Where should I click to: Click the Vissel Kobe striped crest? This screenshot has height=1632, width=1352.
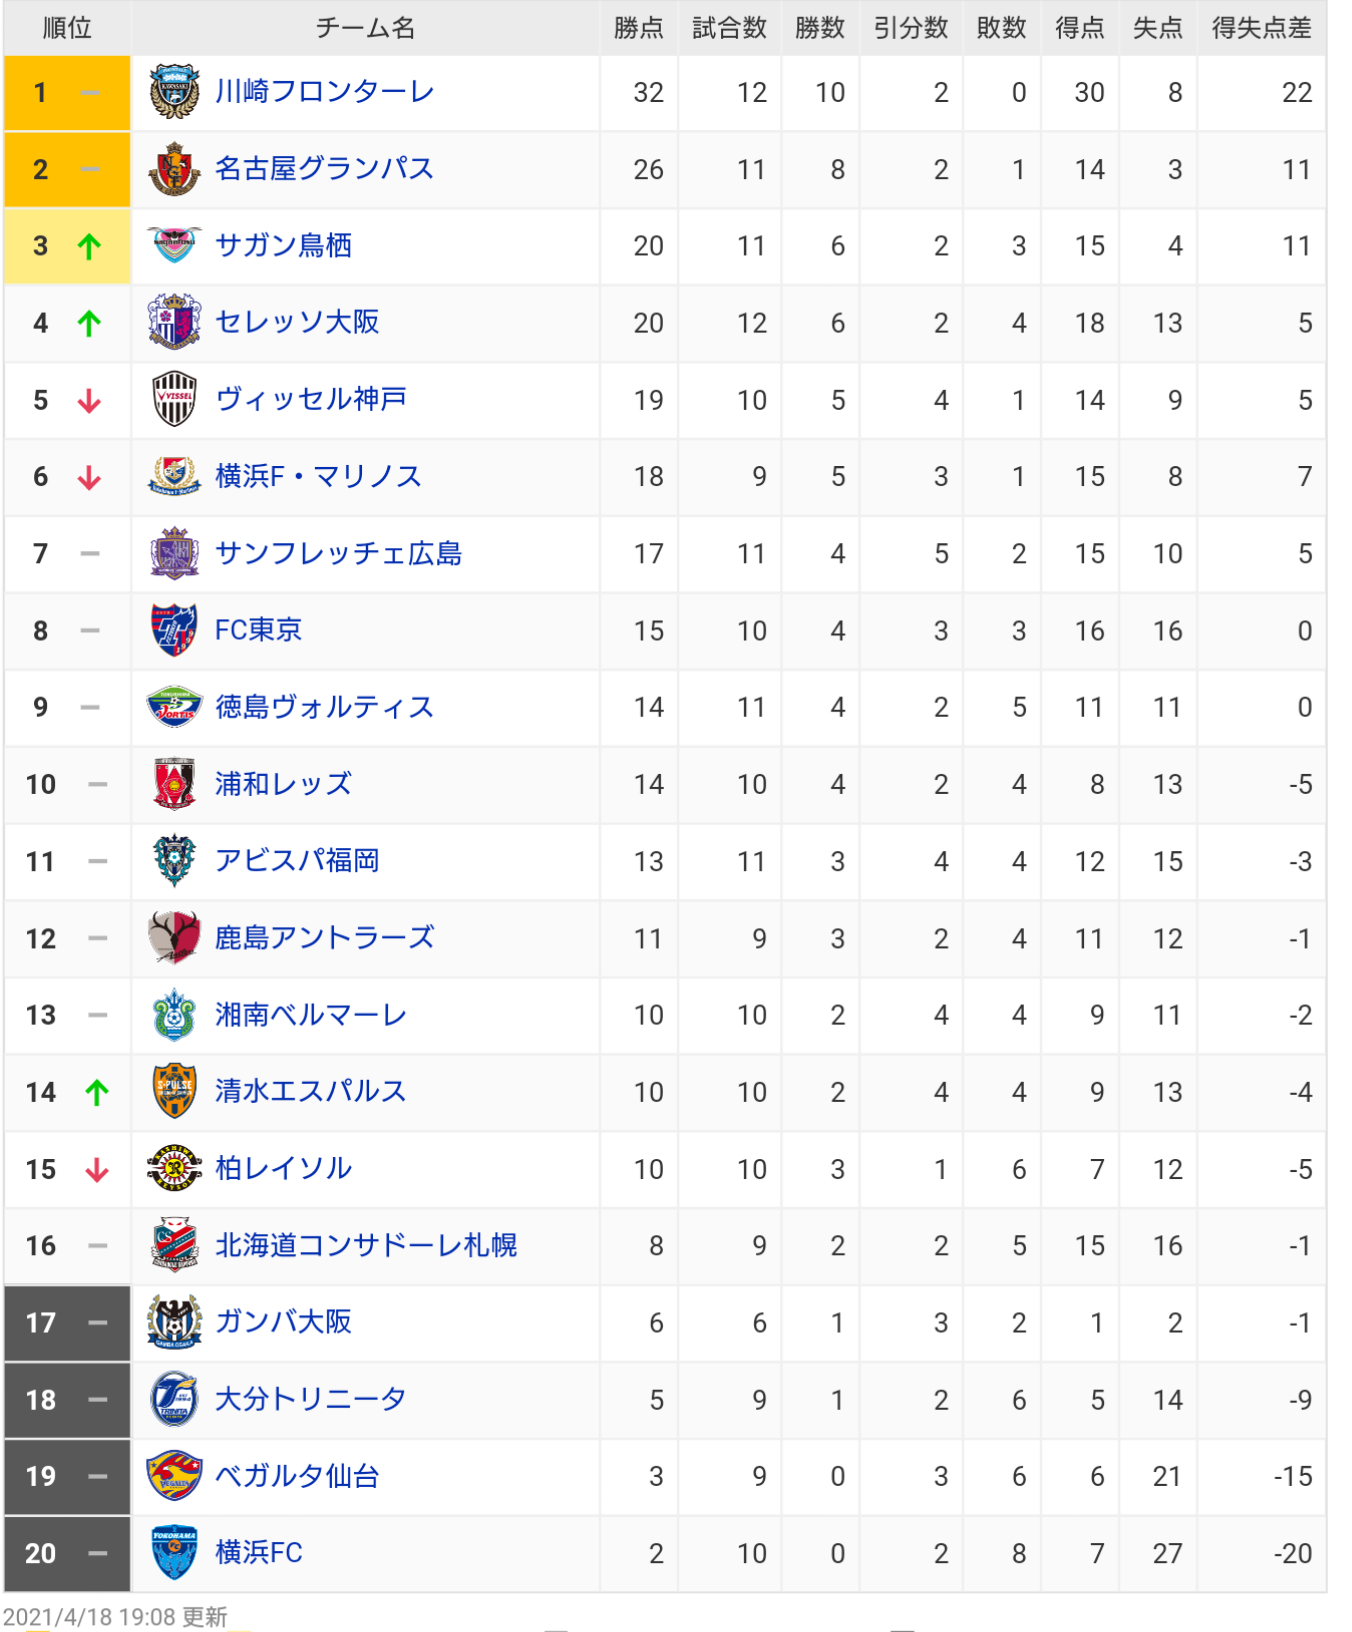point(174,400)
